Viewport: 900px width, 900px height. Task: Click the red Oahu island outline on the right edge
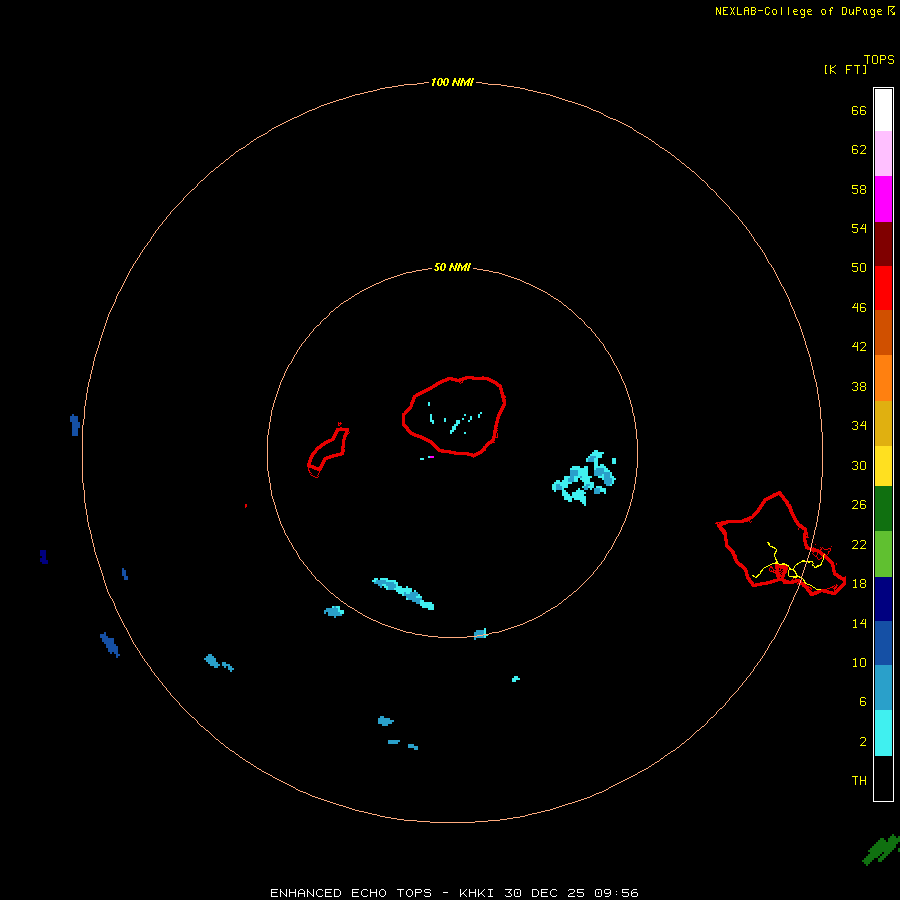[781, 544]
